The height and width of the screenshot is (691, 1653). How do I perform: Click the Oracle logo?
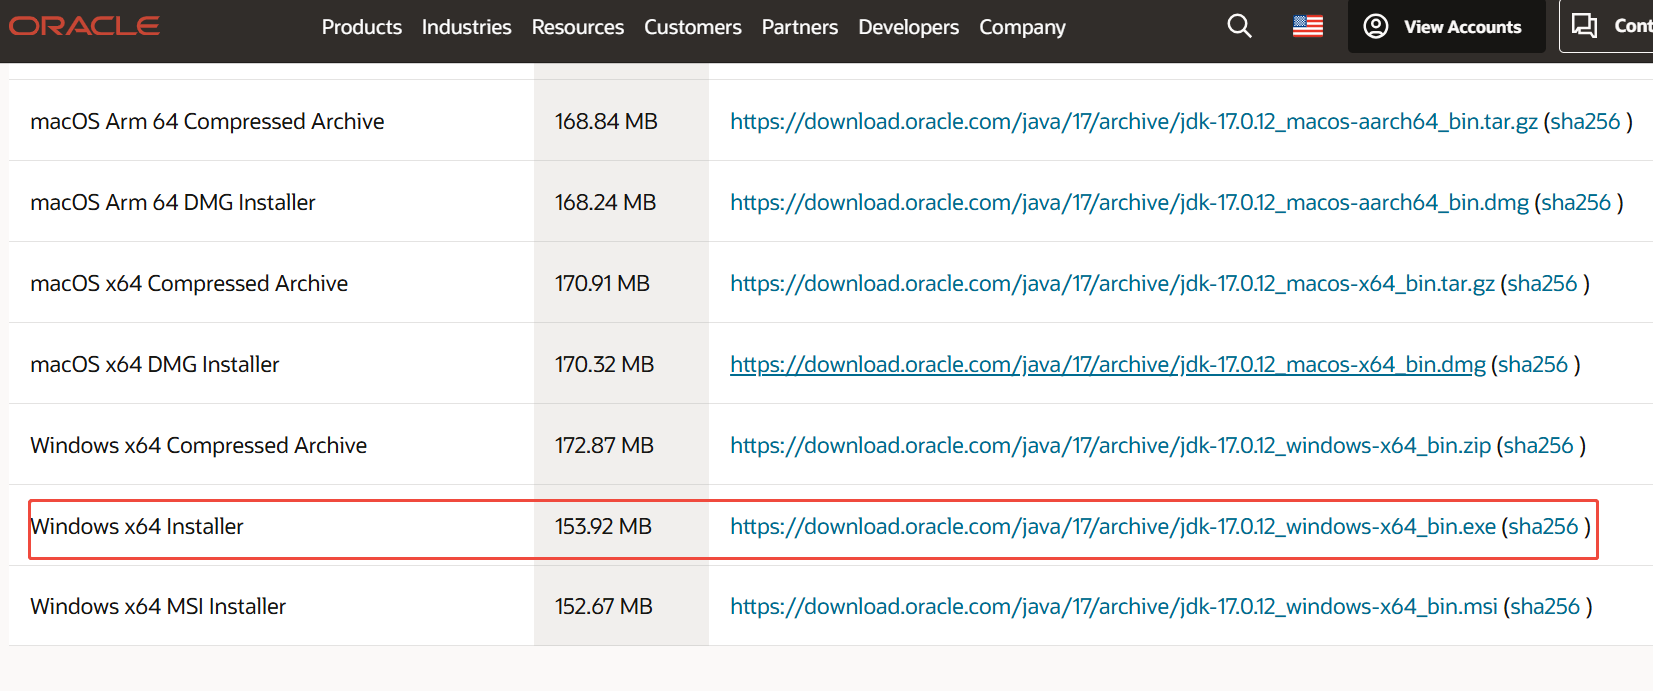84,26
